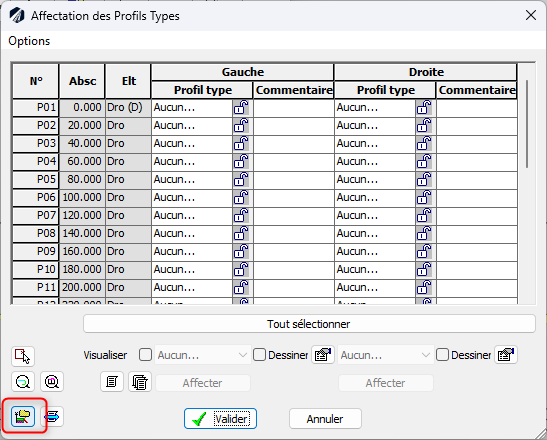This screenshot has width=547, height=440.
Task: Click the table's vertical scrollbar thumb
Action: (x=527, y=124)
